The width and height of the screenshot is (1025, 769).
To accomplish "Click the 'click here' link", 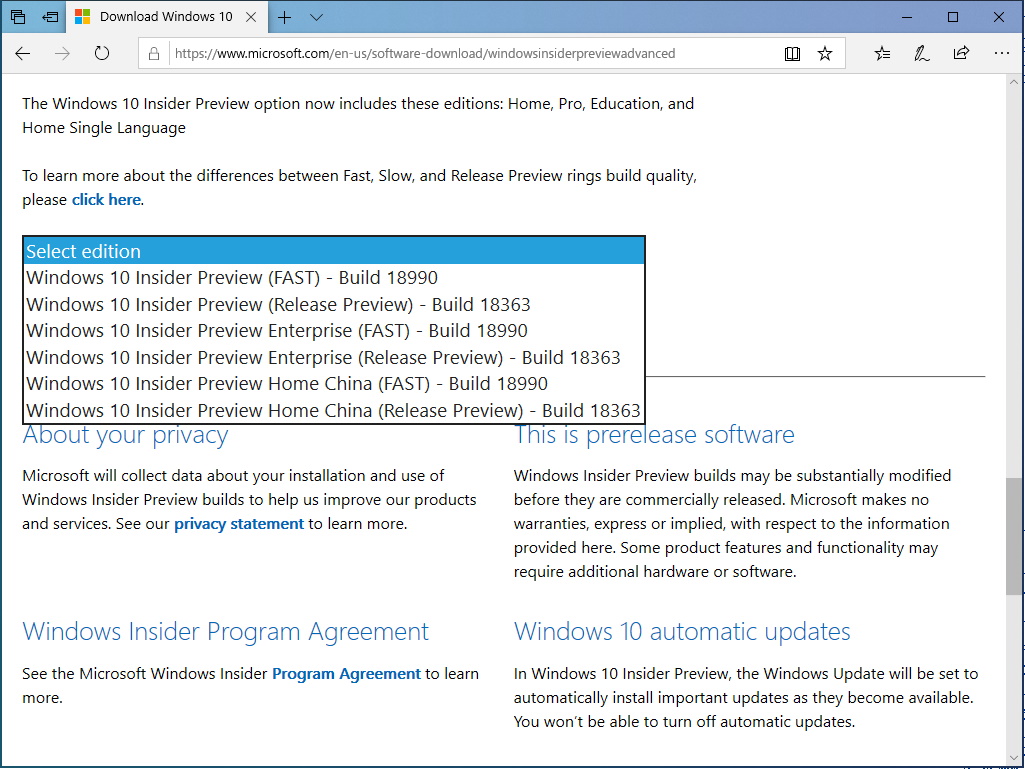I will (106, 199).
